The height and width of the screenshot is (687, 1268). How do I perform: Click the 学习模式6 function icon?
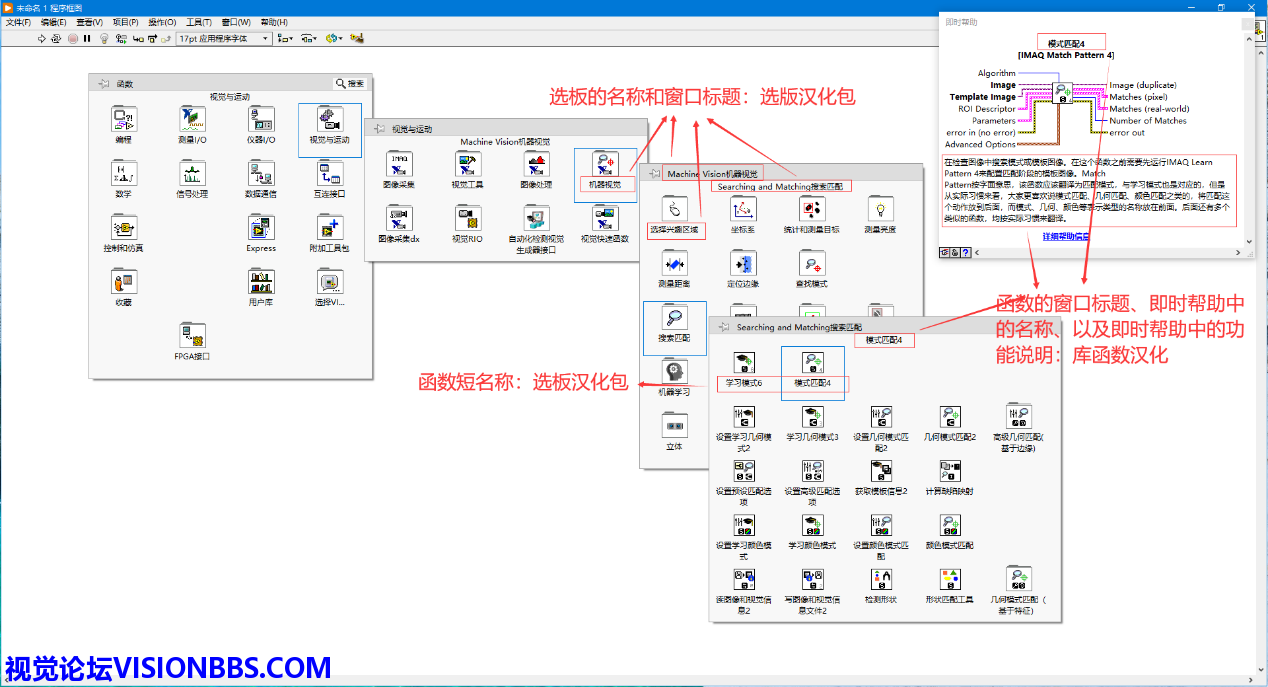tap(743, 366)
